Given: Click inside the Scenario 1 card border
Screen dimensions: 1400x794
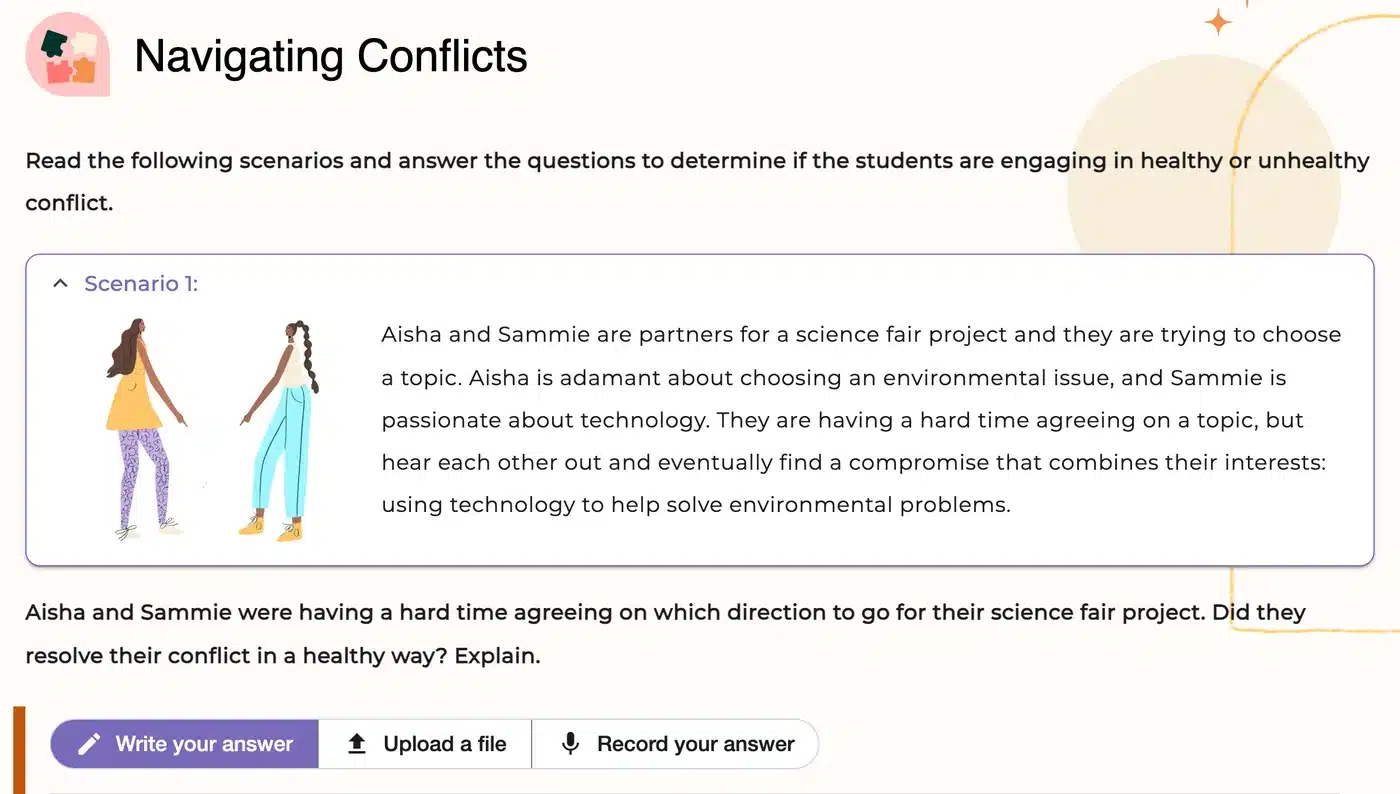Looking at the screenshot, I should click(x=700, y=410).
